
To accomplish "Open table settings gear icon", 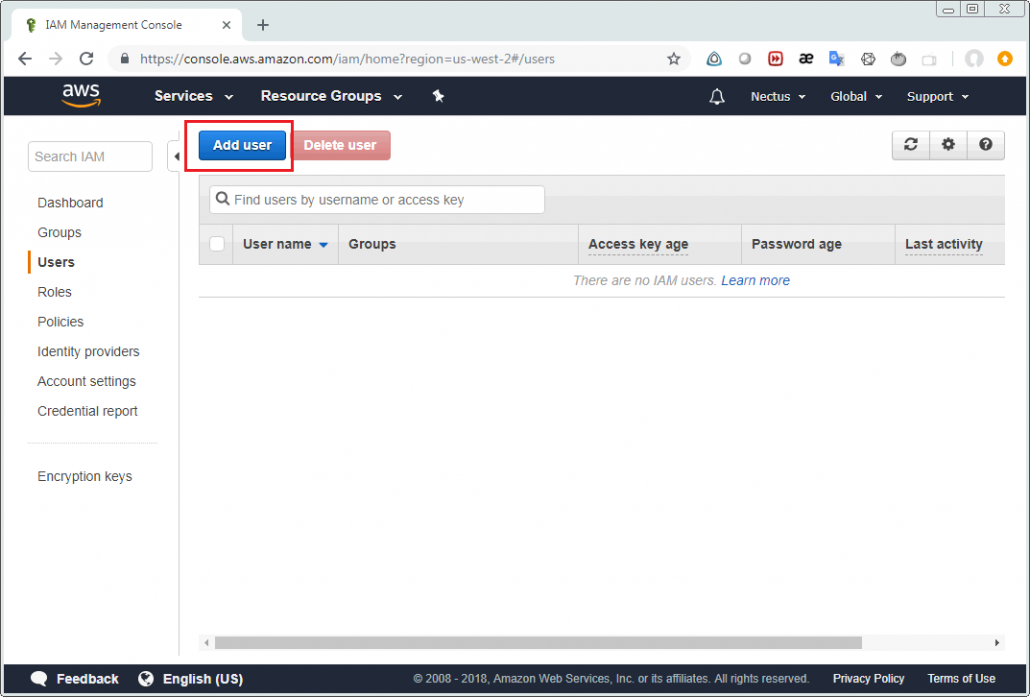I will click(x=948, y=145).
